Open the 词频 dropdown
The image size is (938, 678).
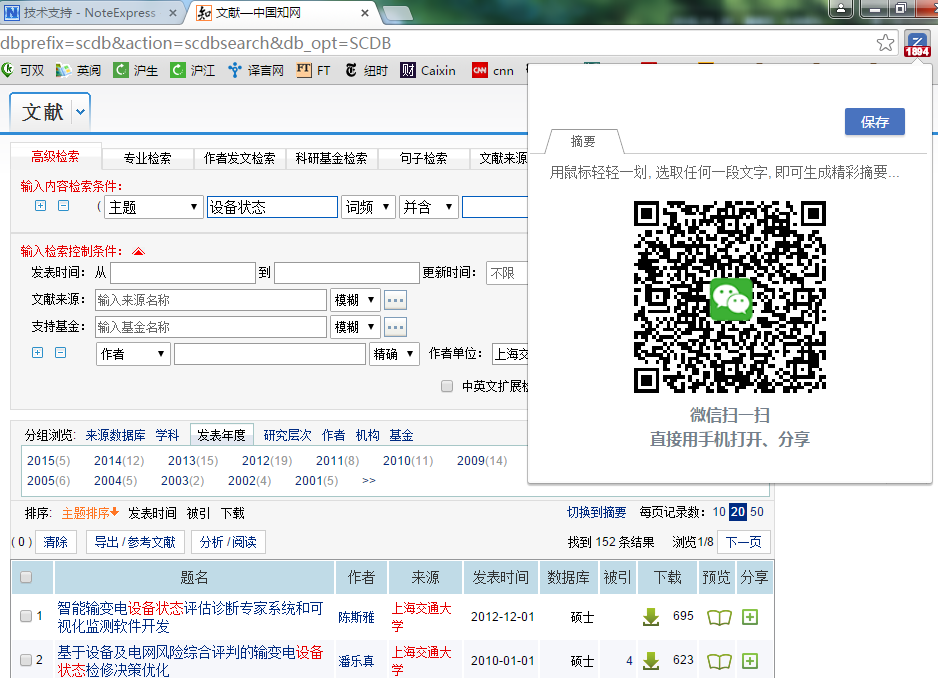pyautogui.click(x=368, y=207)
